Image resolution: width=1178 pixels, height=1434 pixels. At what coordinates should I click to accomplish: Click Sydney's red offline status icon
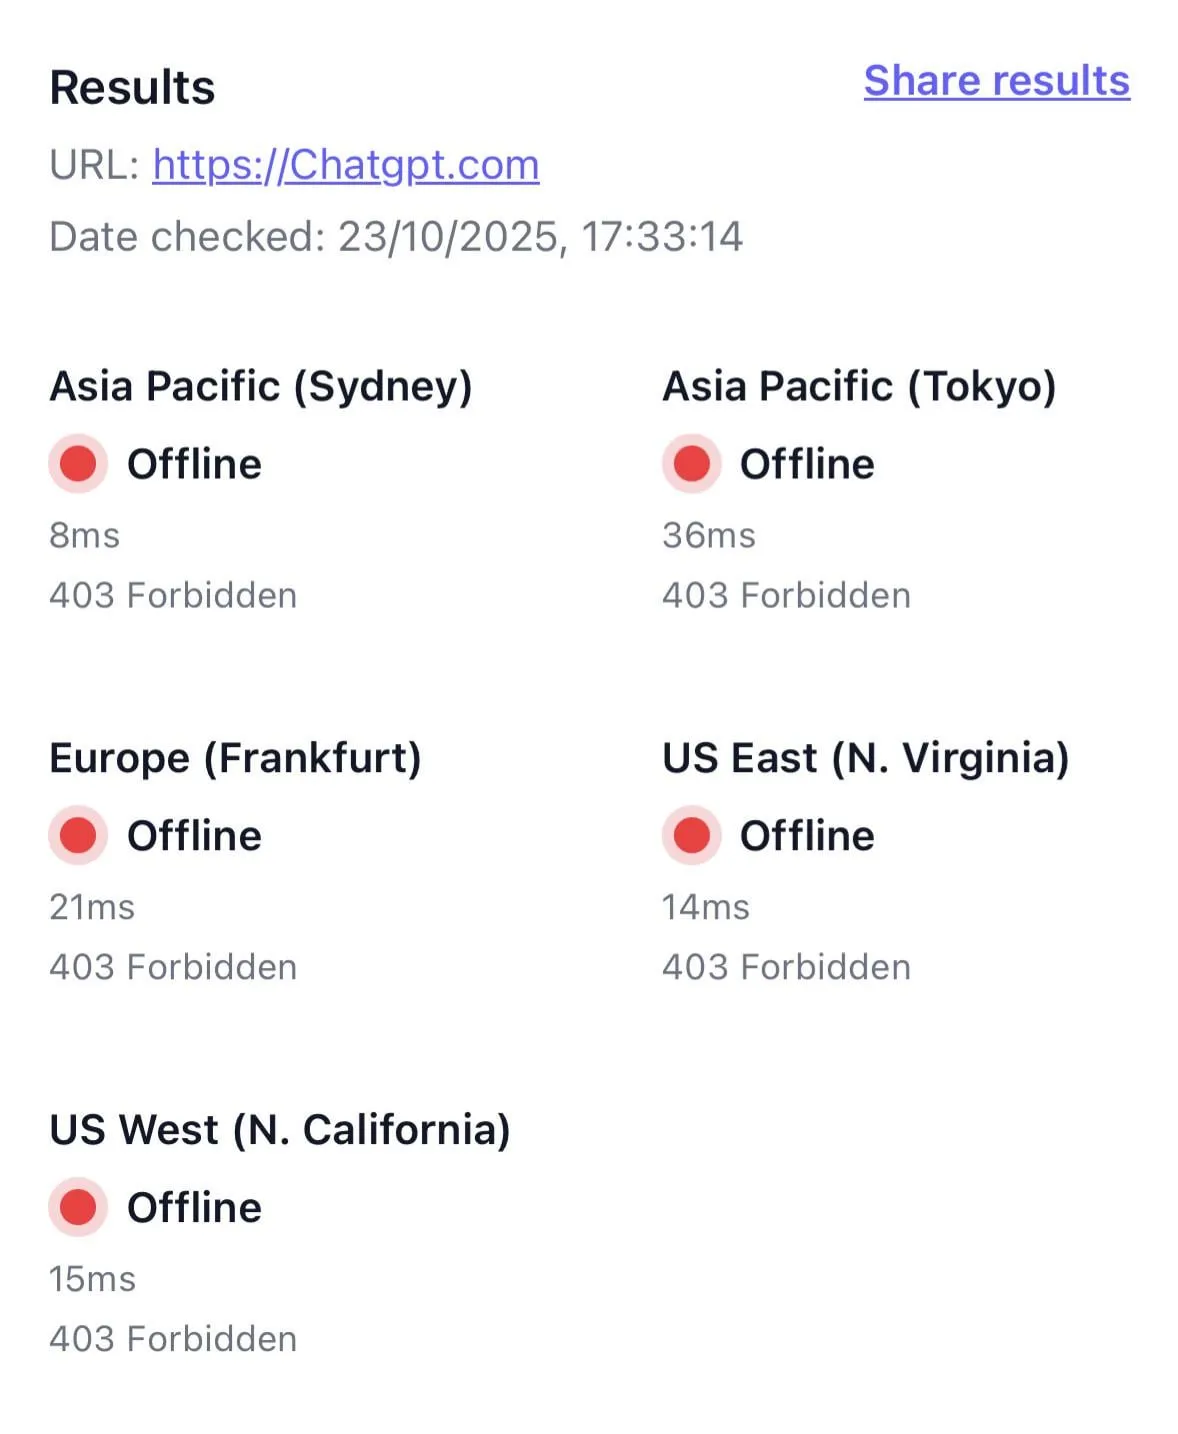[78, 464]
